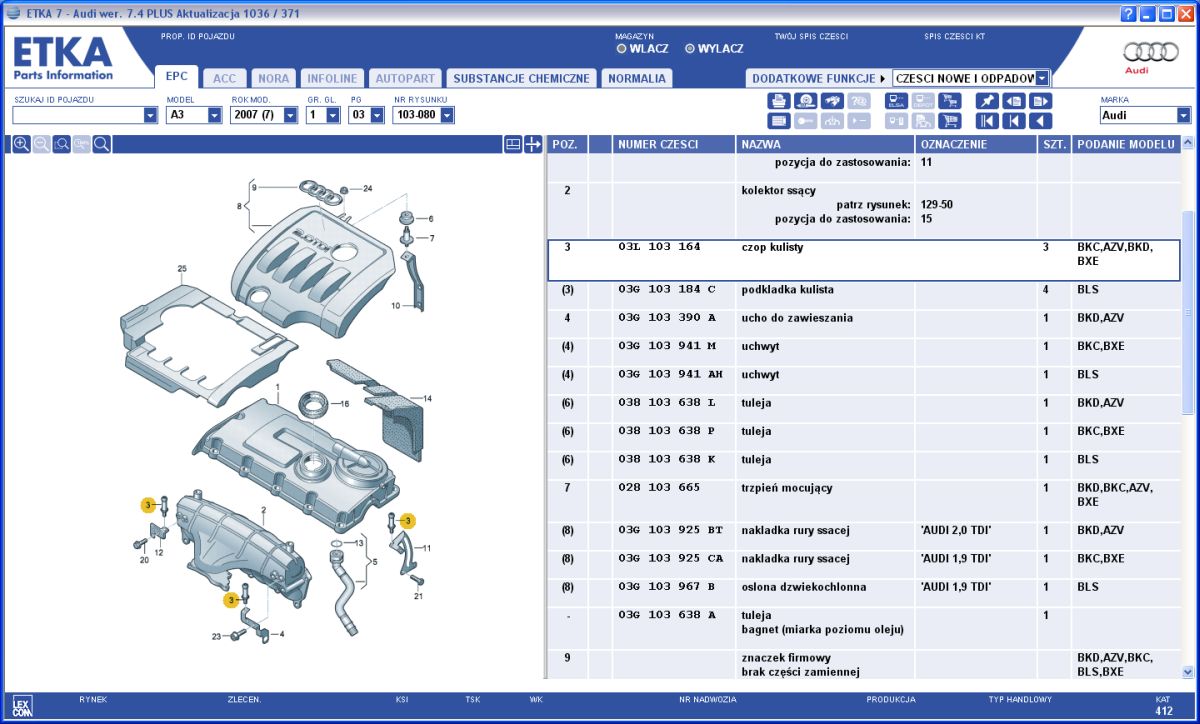Toggle the split panel layout icon

pos(513,144)
